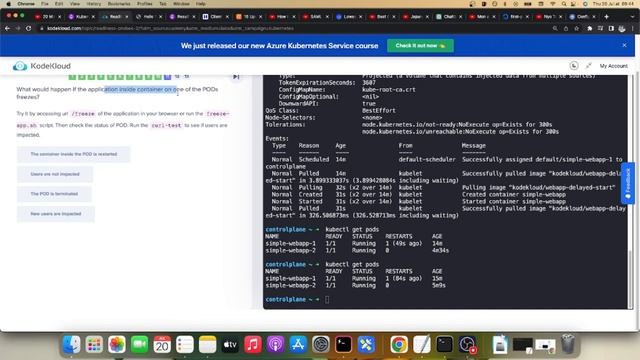Skip to next question with the forward arrow

[x=236, y=77]
